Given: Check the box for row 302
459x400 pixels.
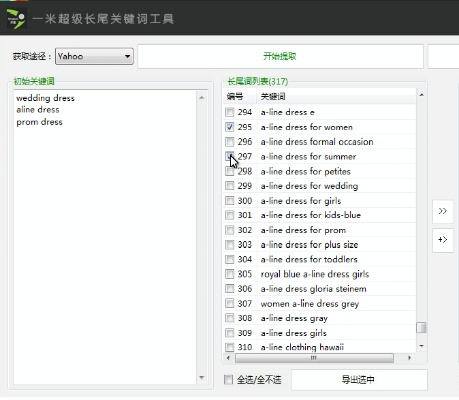Looking at the screenshot, I should click(x=230, y=230).
